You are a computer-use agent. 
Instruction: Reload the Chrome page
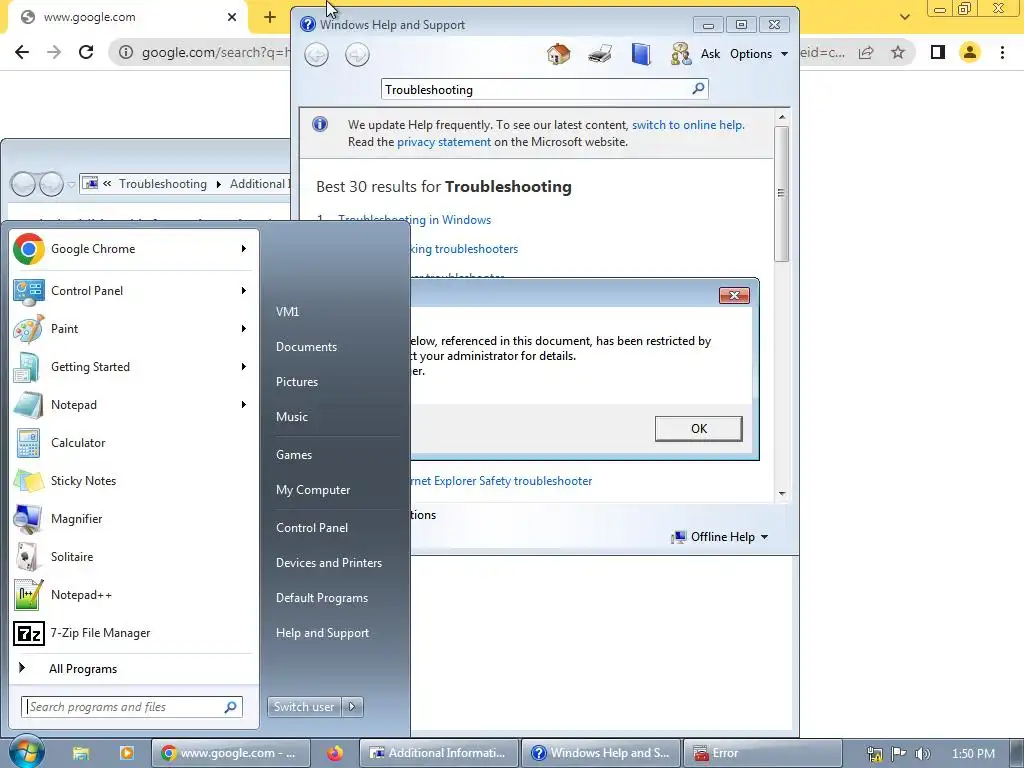[86, 52]
